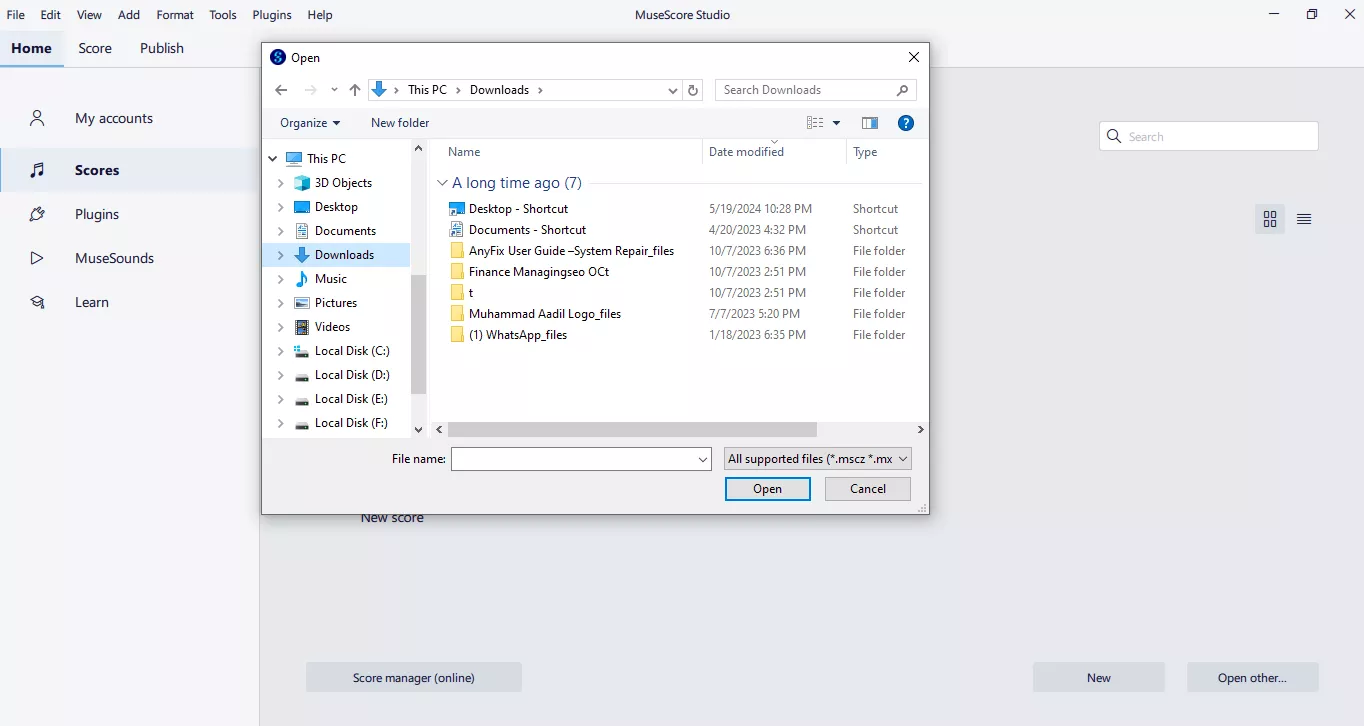The image size is (1364, 726).
Task: Open My accounts from the sidebar
Action: pos(113,118)
